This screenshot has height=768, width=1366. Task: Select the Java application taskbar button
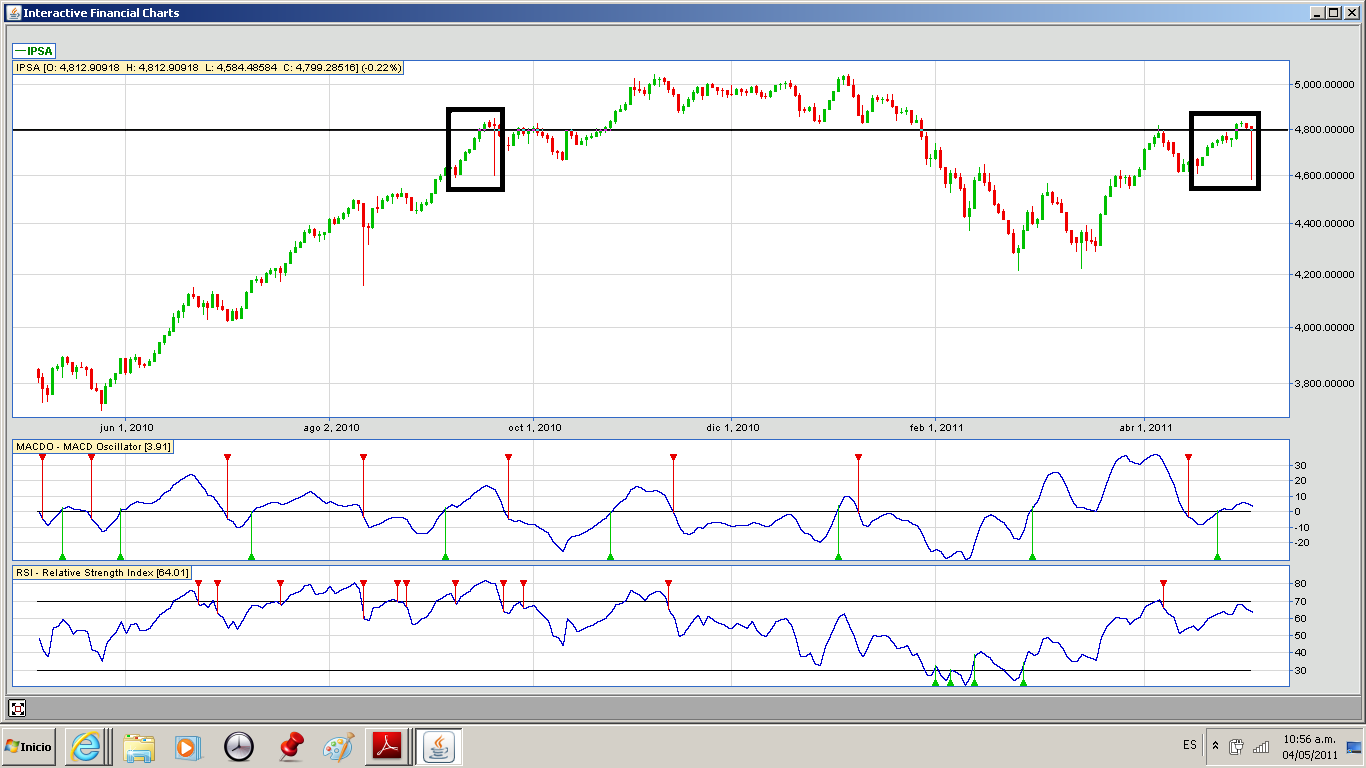[x=438, y=746]
